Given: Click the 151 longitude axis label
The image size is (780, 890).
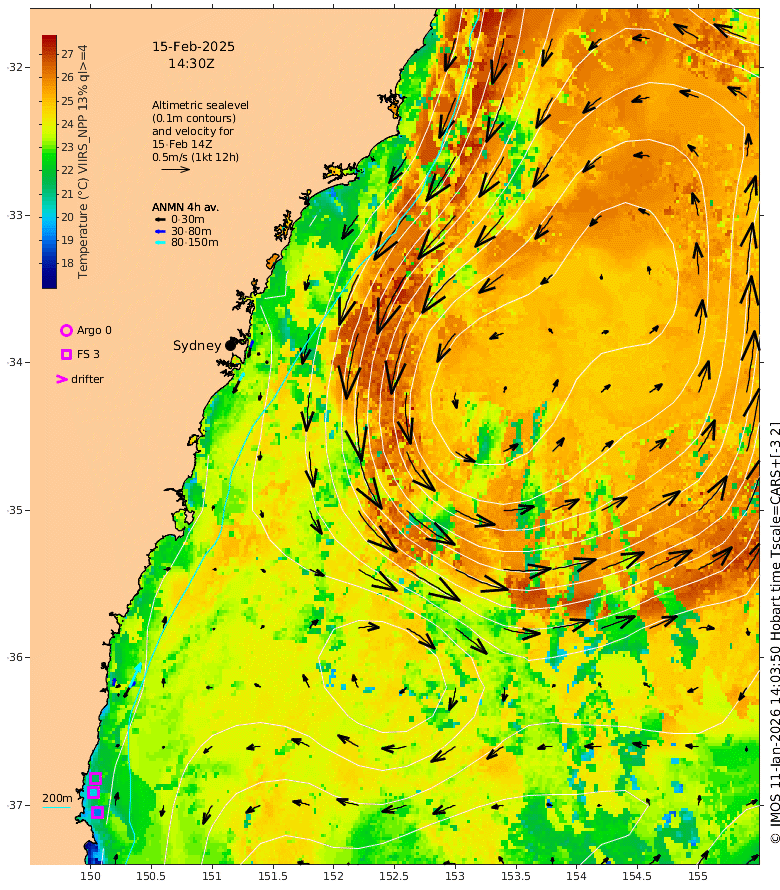Looking at the screenshot, I should [212, 876].
